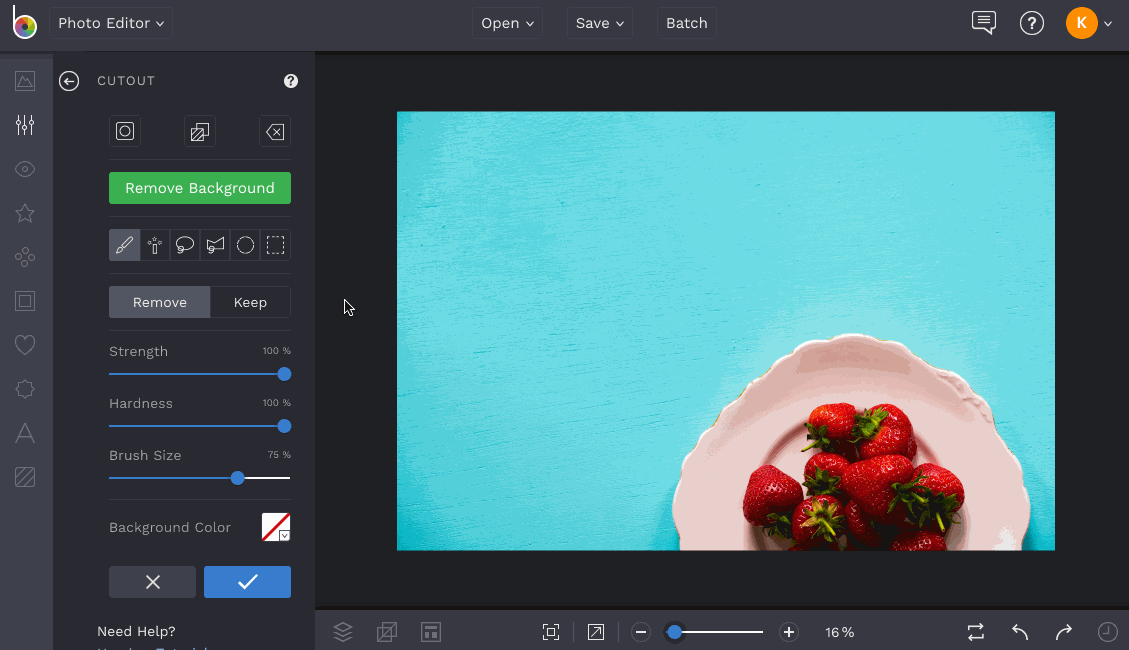Image resolution: width=1129 pixels, height=650 pixels.
Task: Click the Batch button
Action: pyautogui.click(x=687, y=23)
